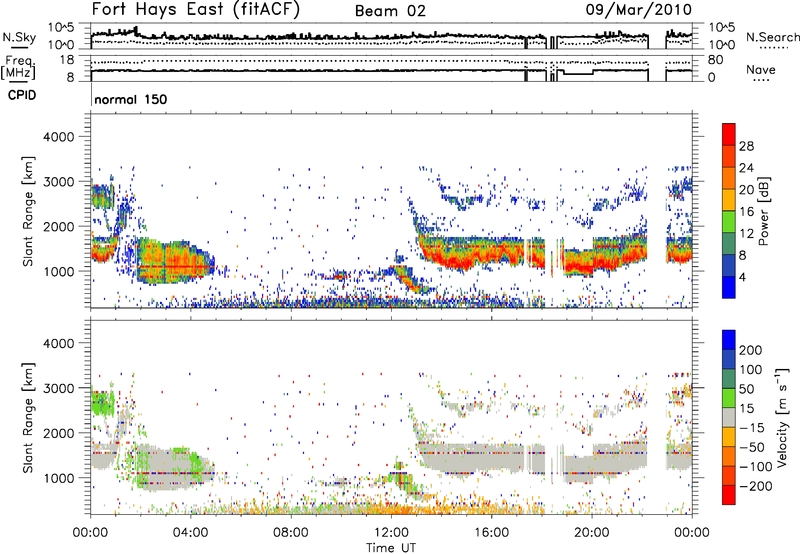
Task: Select the "Beam 02" header label
Action: pyautogui.click(x=390, y=11)
